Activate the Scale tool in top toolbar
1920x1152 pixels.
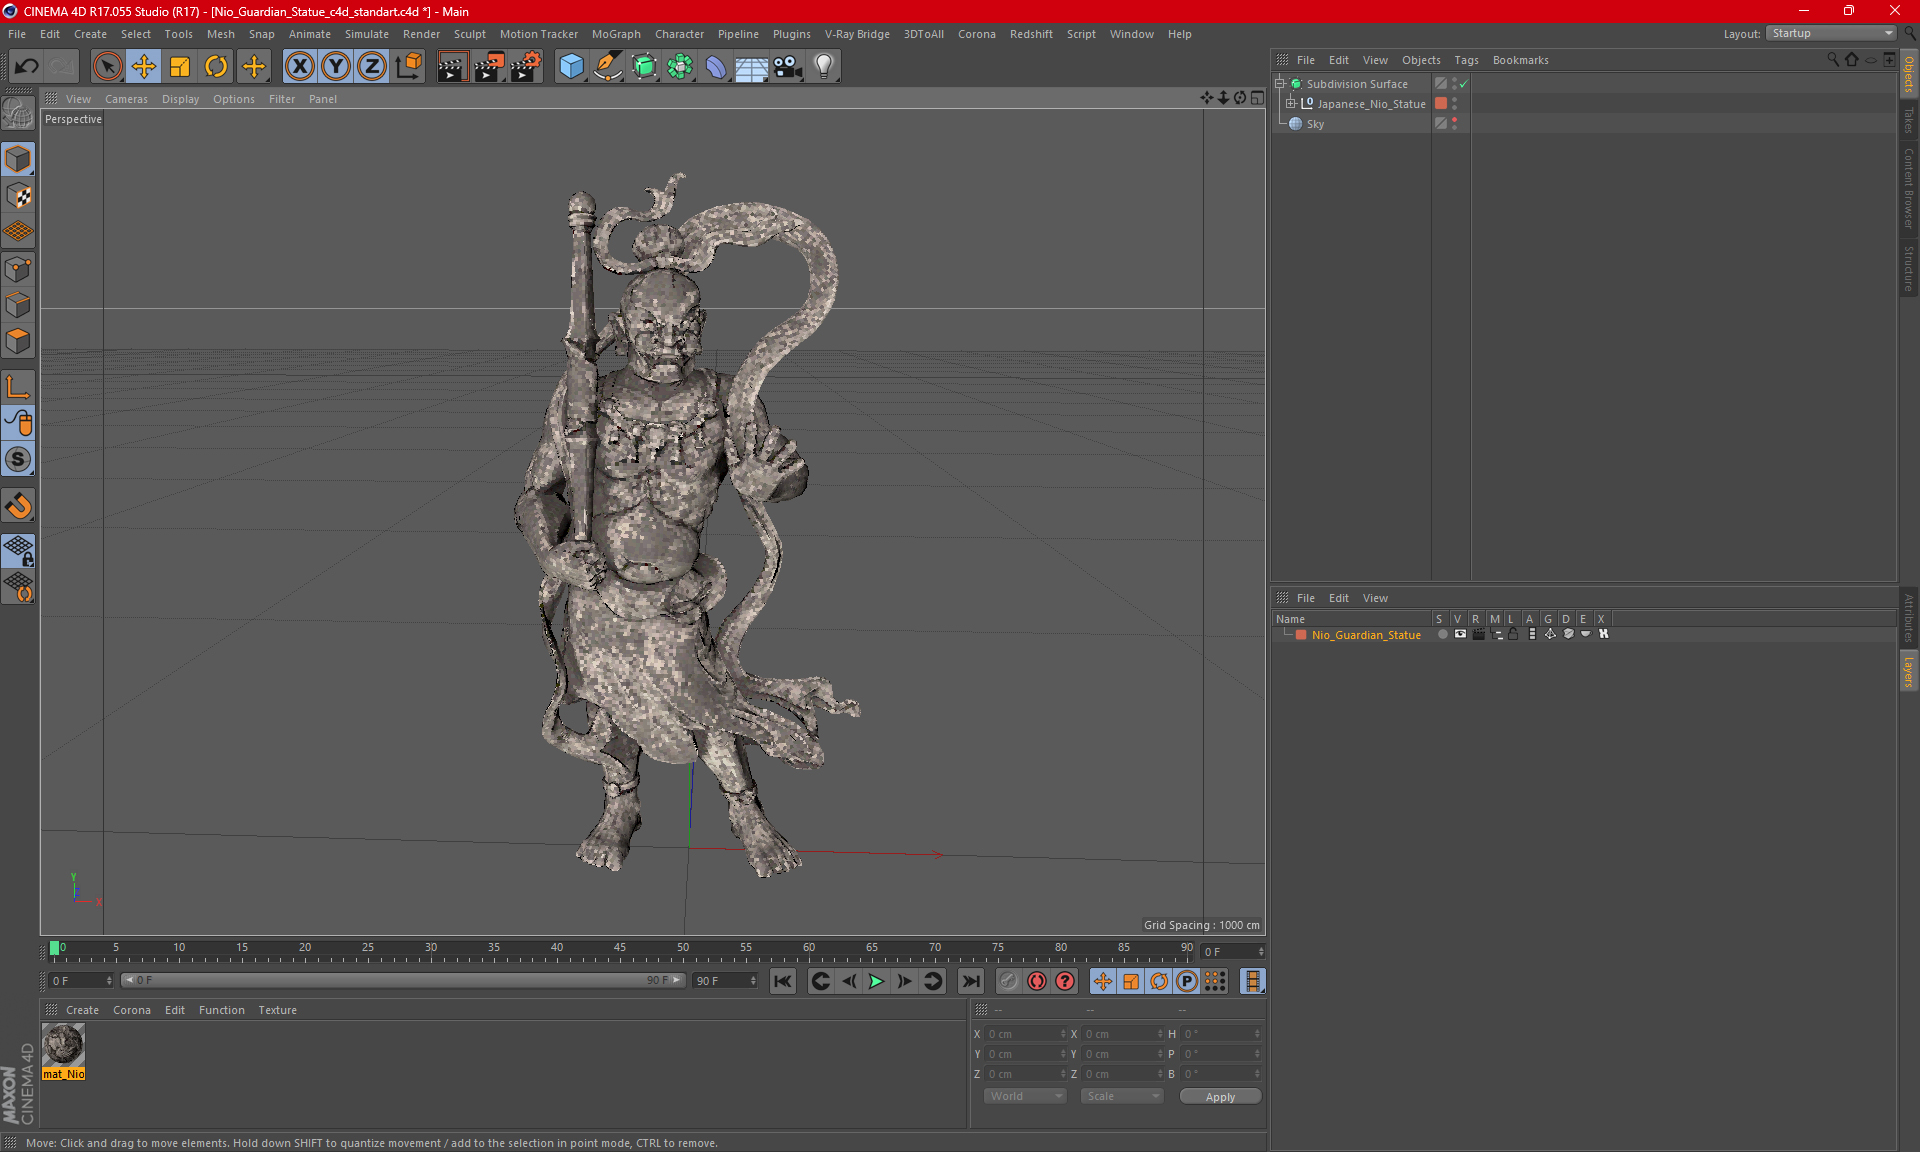(x=180, y=67)
